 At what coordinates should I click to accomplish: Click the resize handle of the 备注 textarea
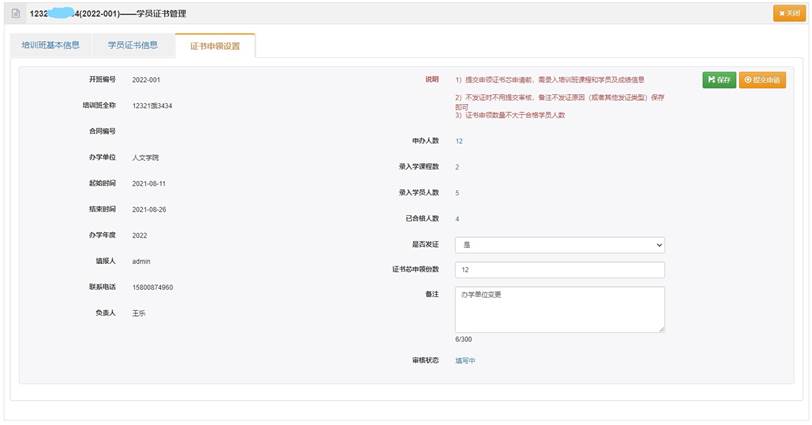[661, 328]
